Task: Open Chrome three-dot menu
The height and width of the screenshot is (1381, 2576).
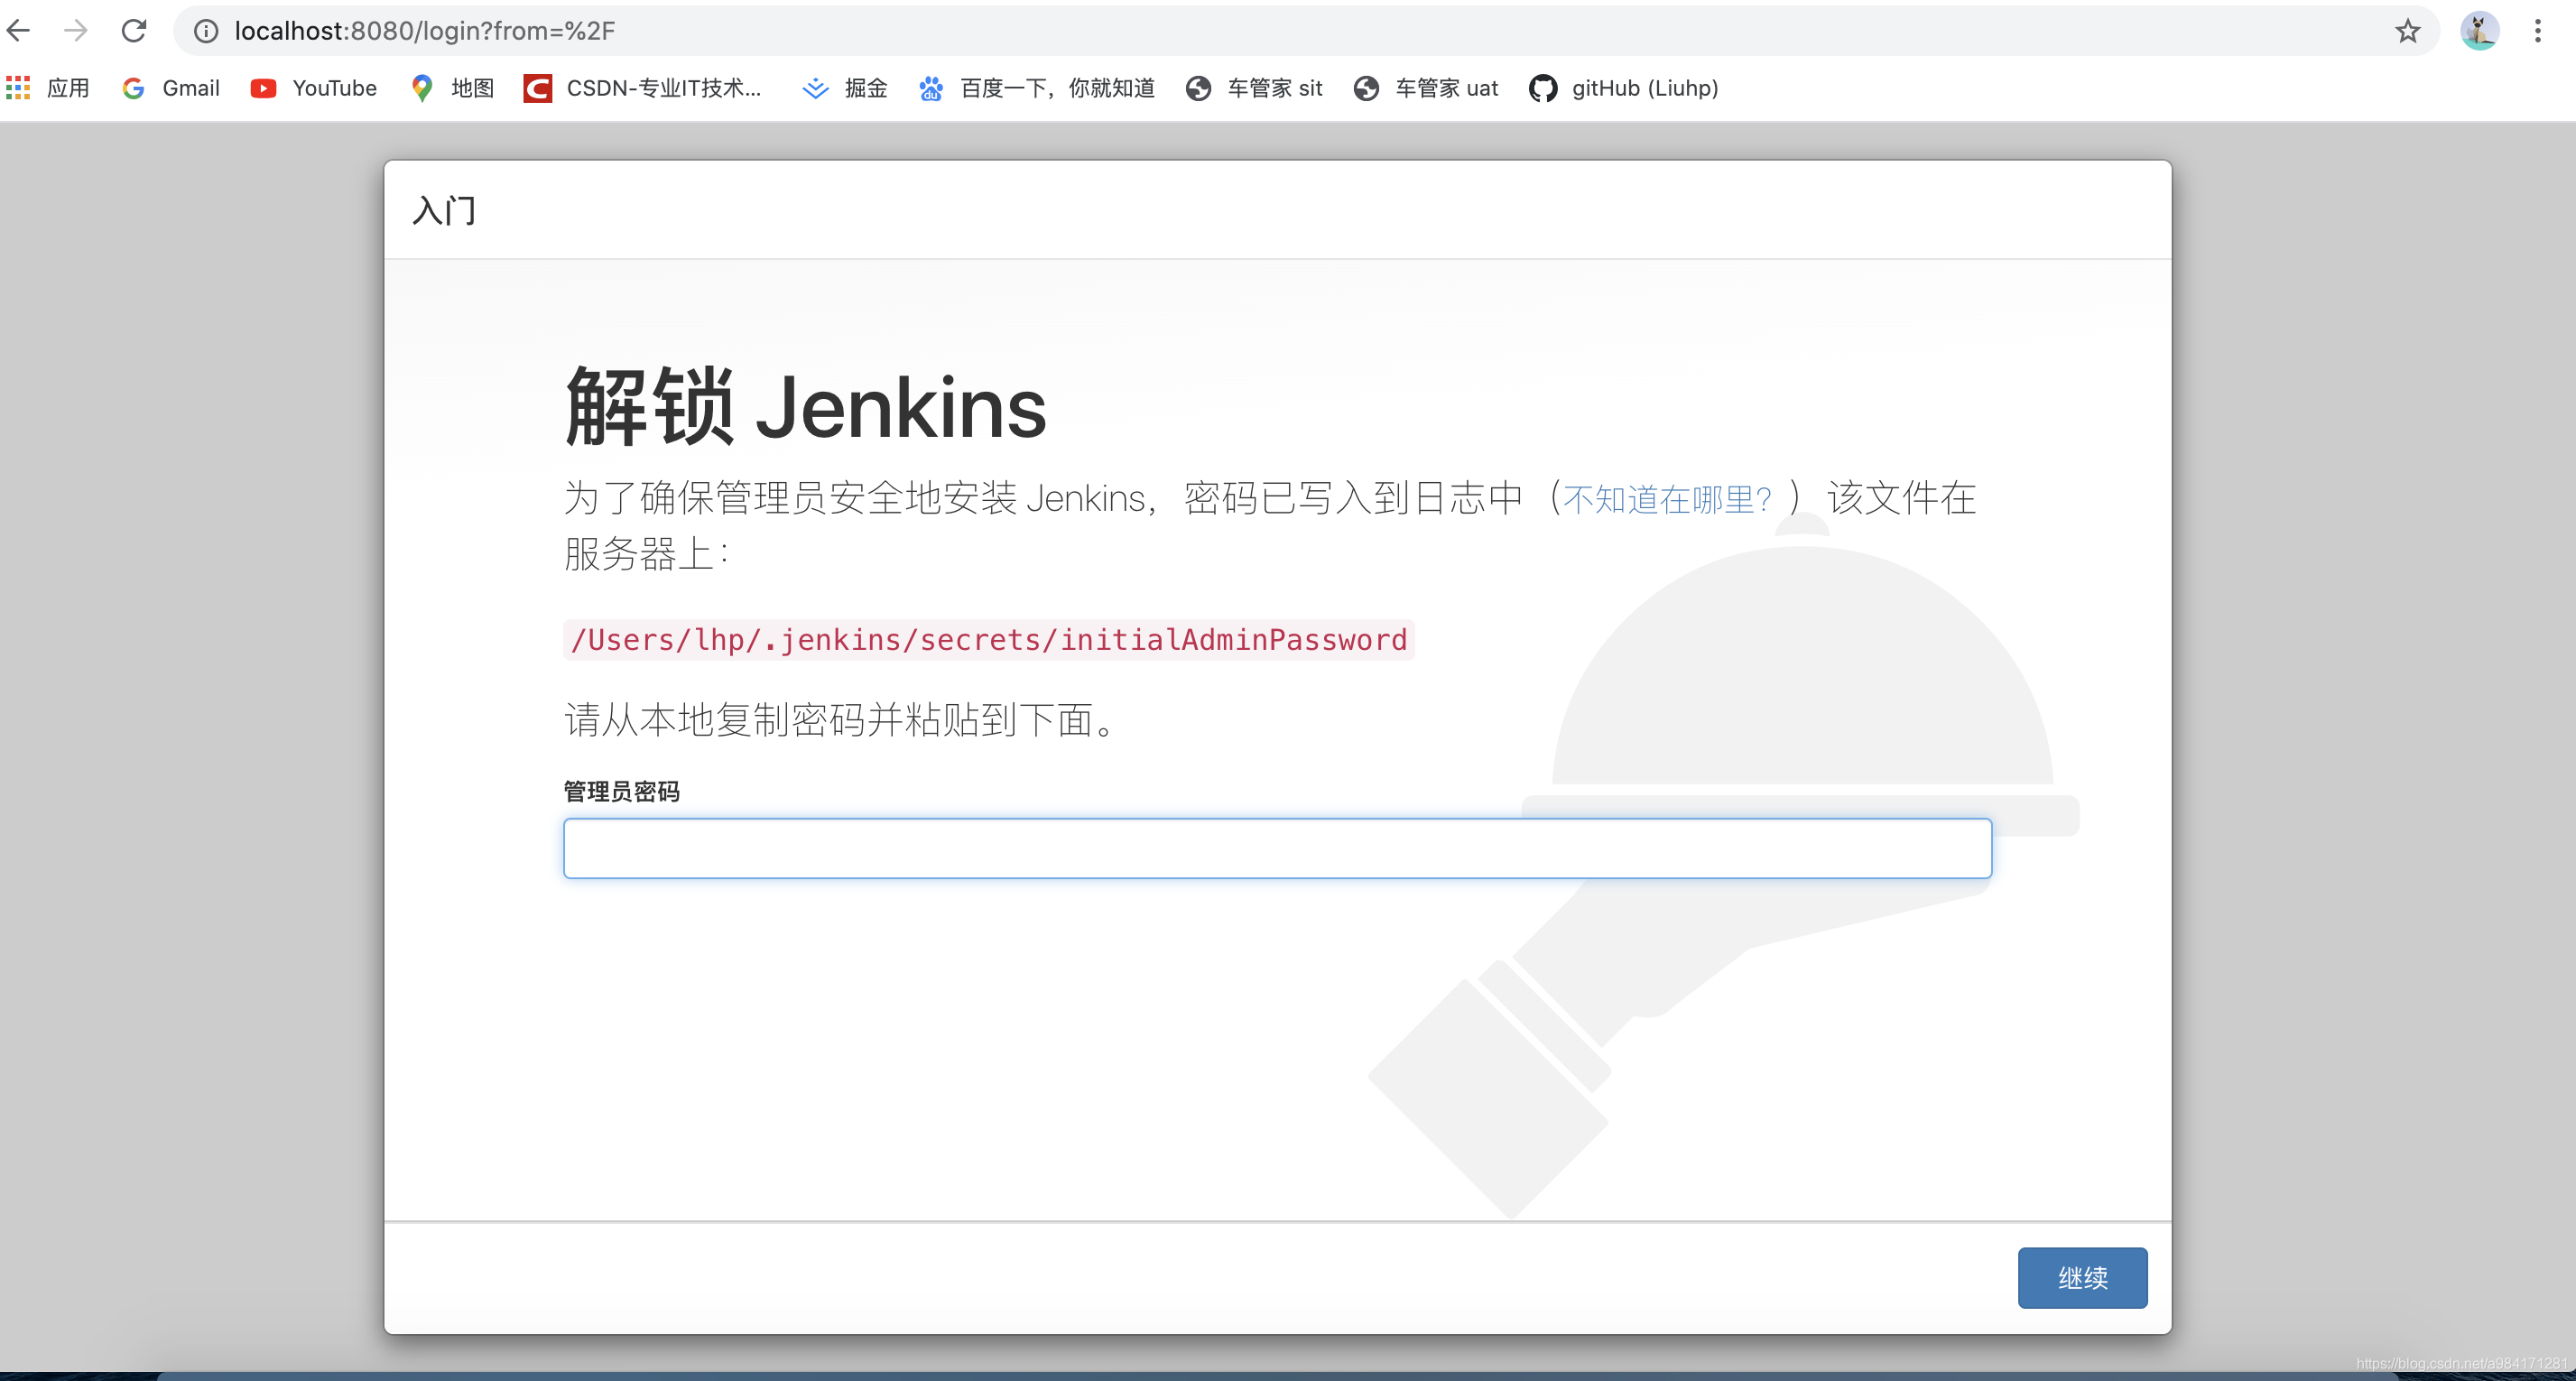Action: (x=2537, y=31)
